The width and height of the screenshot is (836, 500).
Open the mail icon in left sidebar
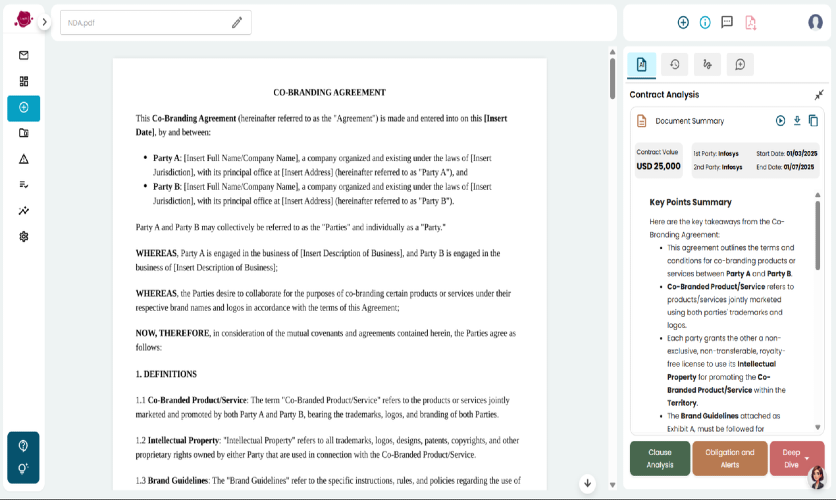coord(23,55)
